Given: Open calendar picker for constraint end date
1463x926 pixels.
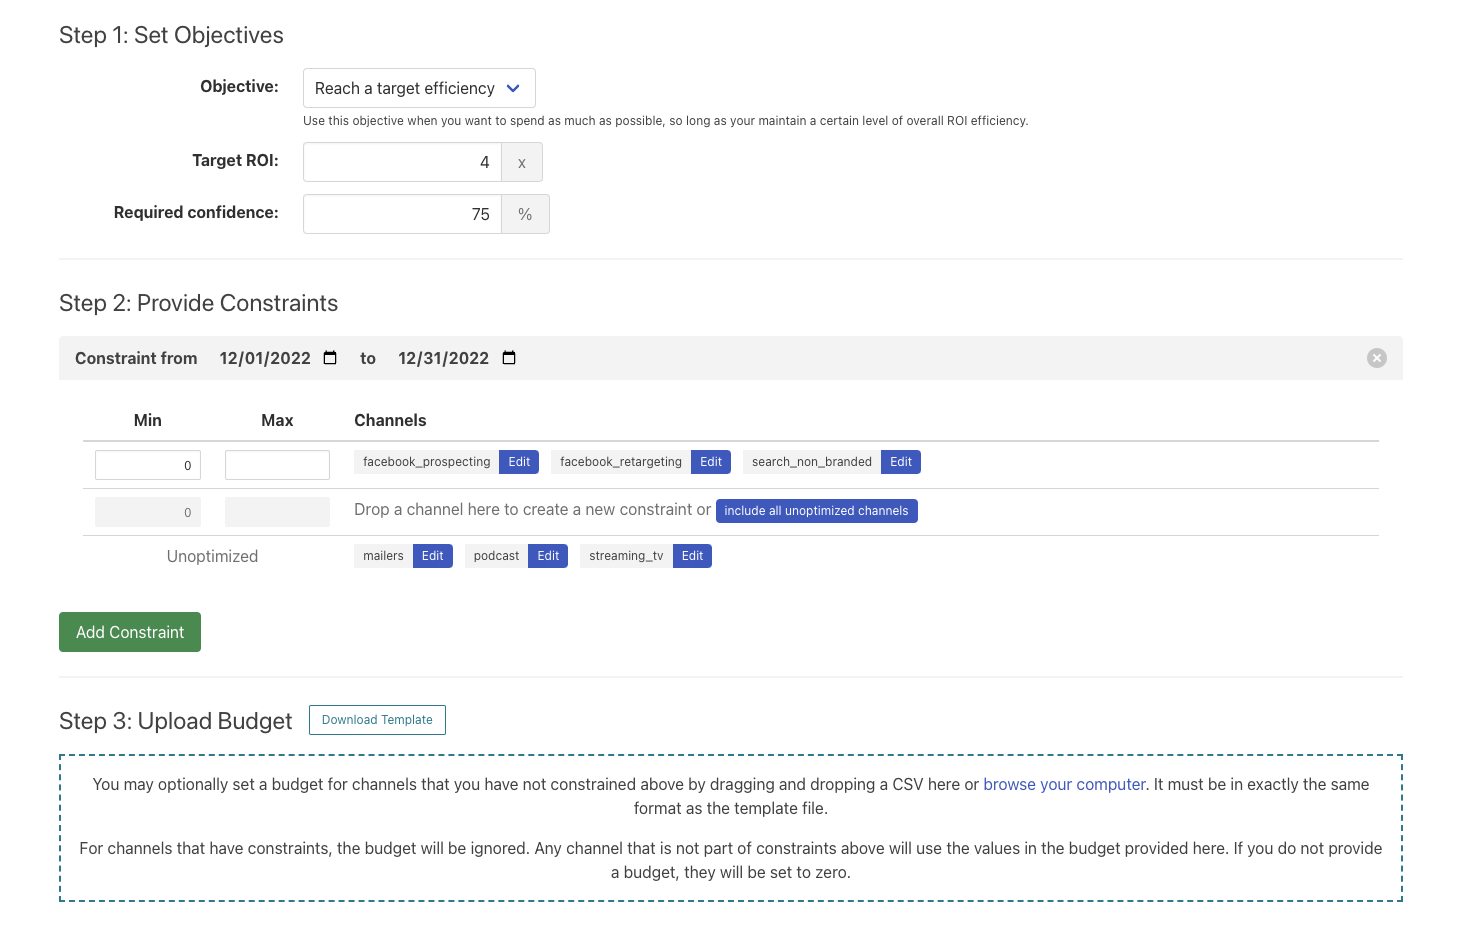Looking at the screenshot, I should pos(509,358).
